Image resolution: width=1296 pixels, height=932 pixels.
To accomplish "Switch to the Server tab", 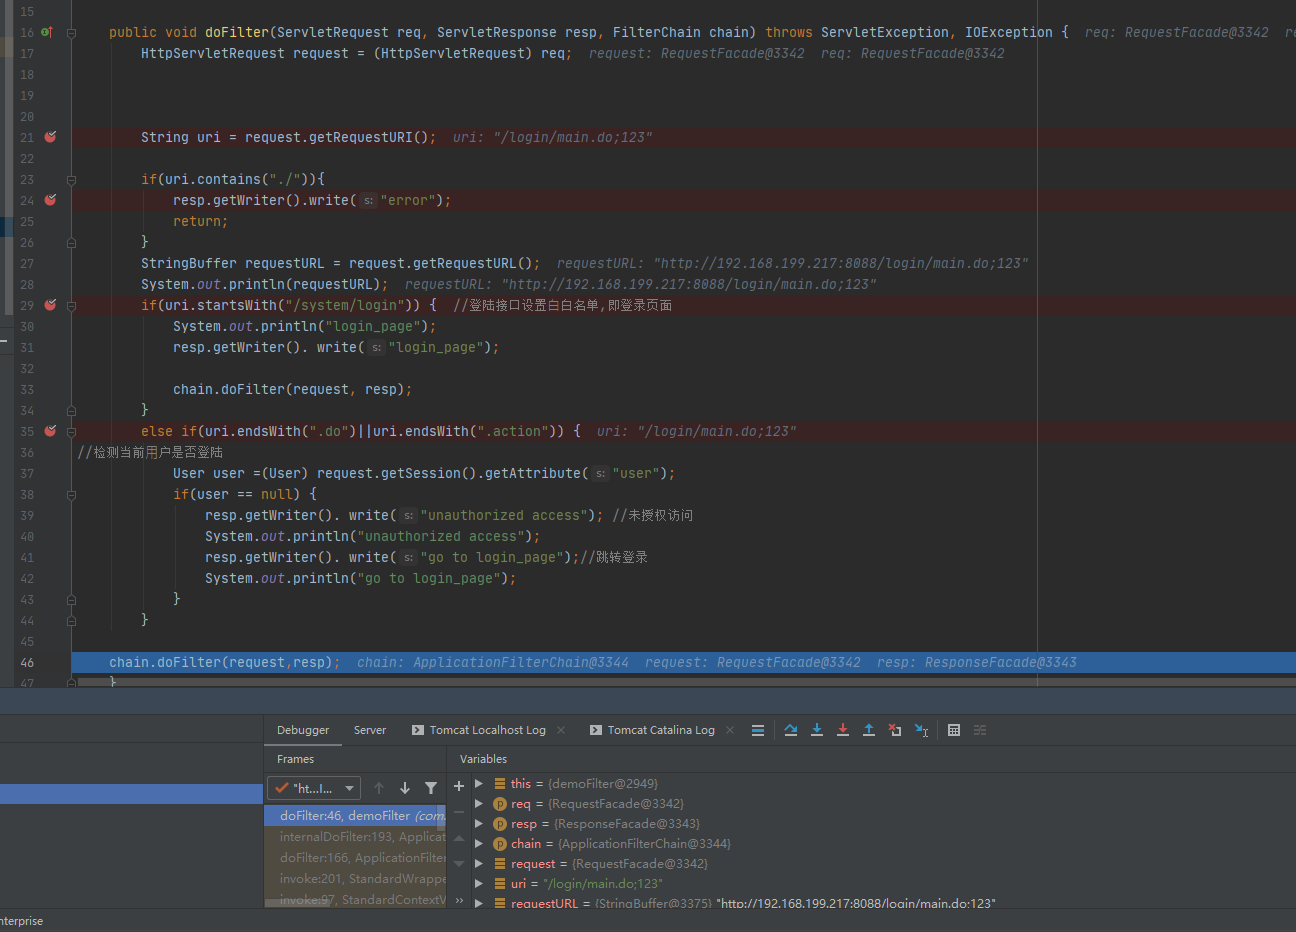I will point(369,730).
